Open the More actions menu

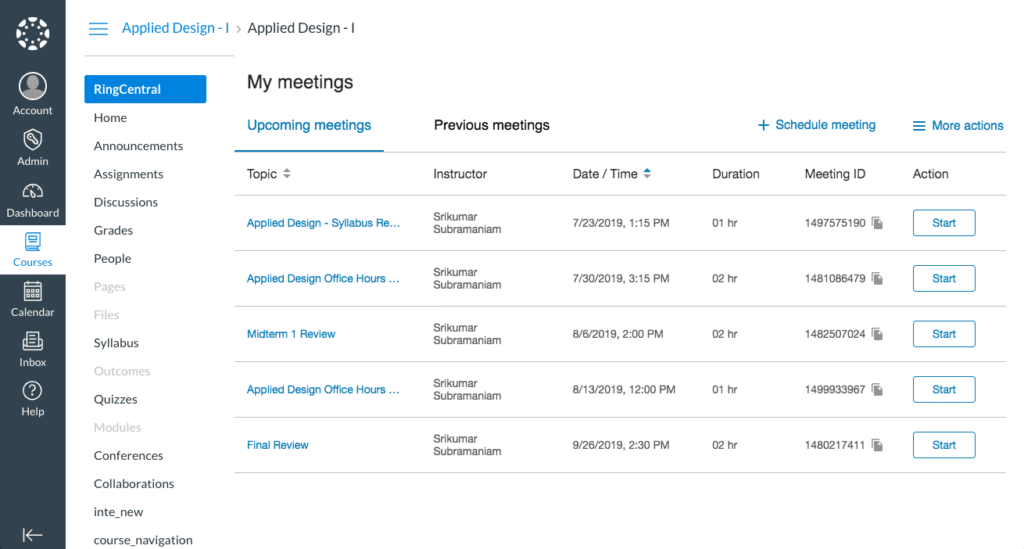tap(957, 126)
